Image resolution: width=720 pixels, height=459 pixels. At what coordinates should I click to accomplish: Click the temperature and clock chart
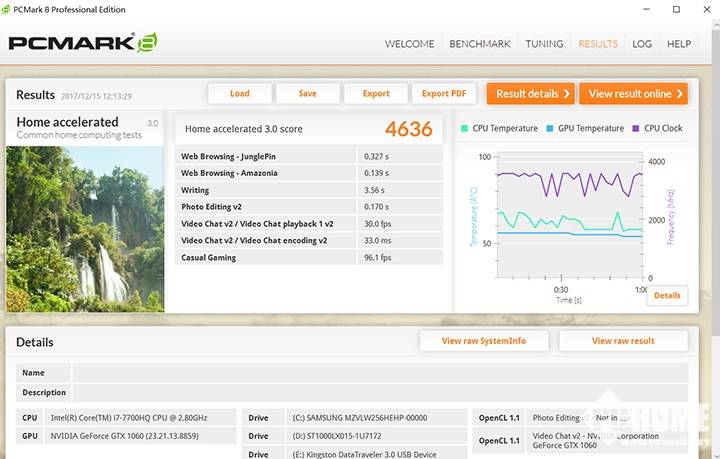569,216
